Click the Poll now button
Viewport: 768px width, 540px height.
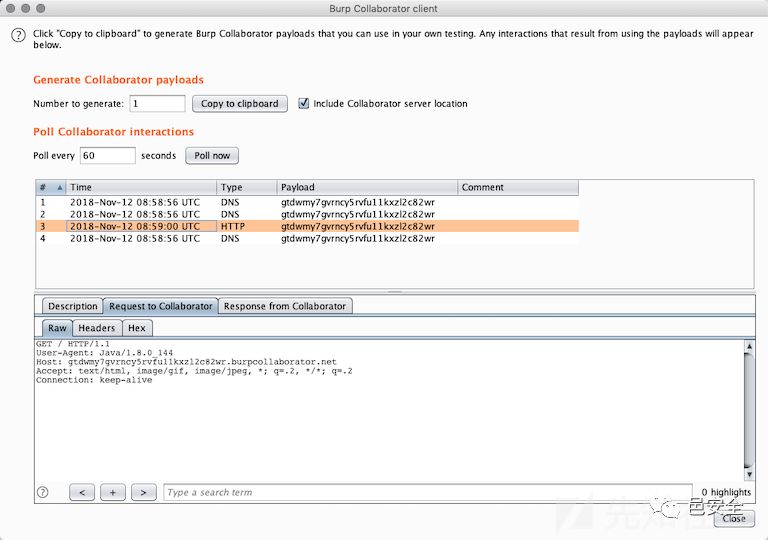[212, 155]
